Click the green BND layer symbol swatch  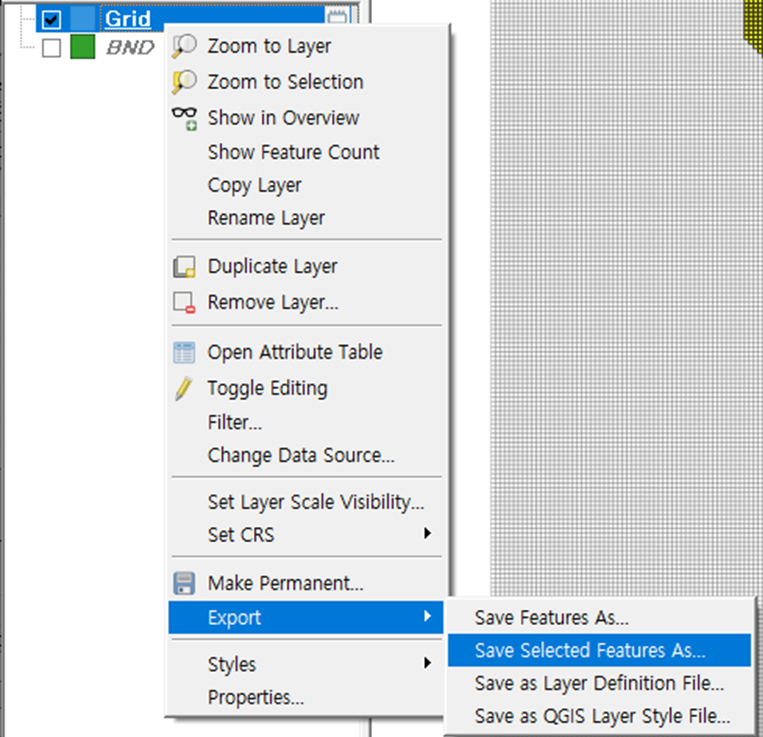tap(83, 47)
